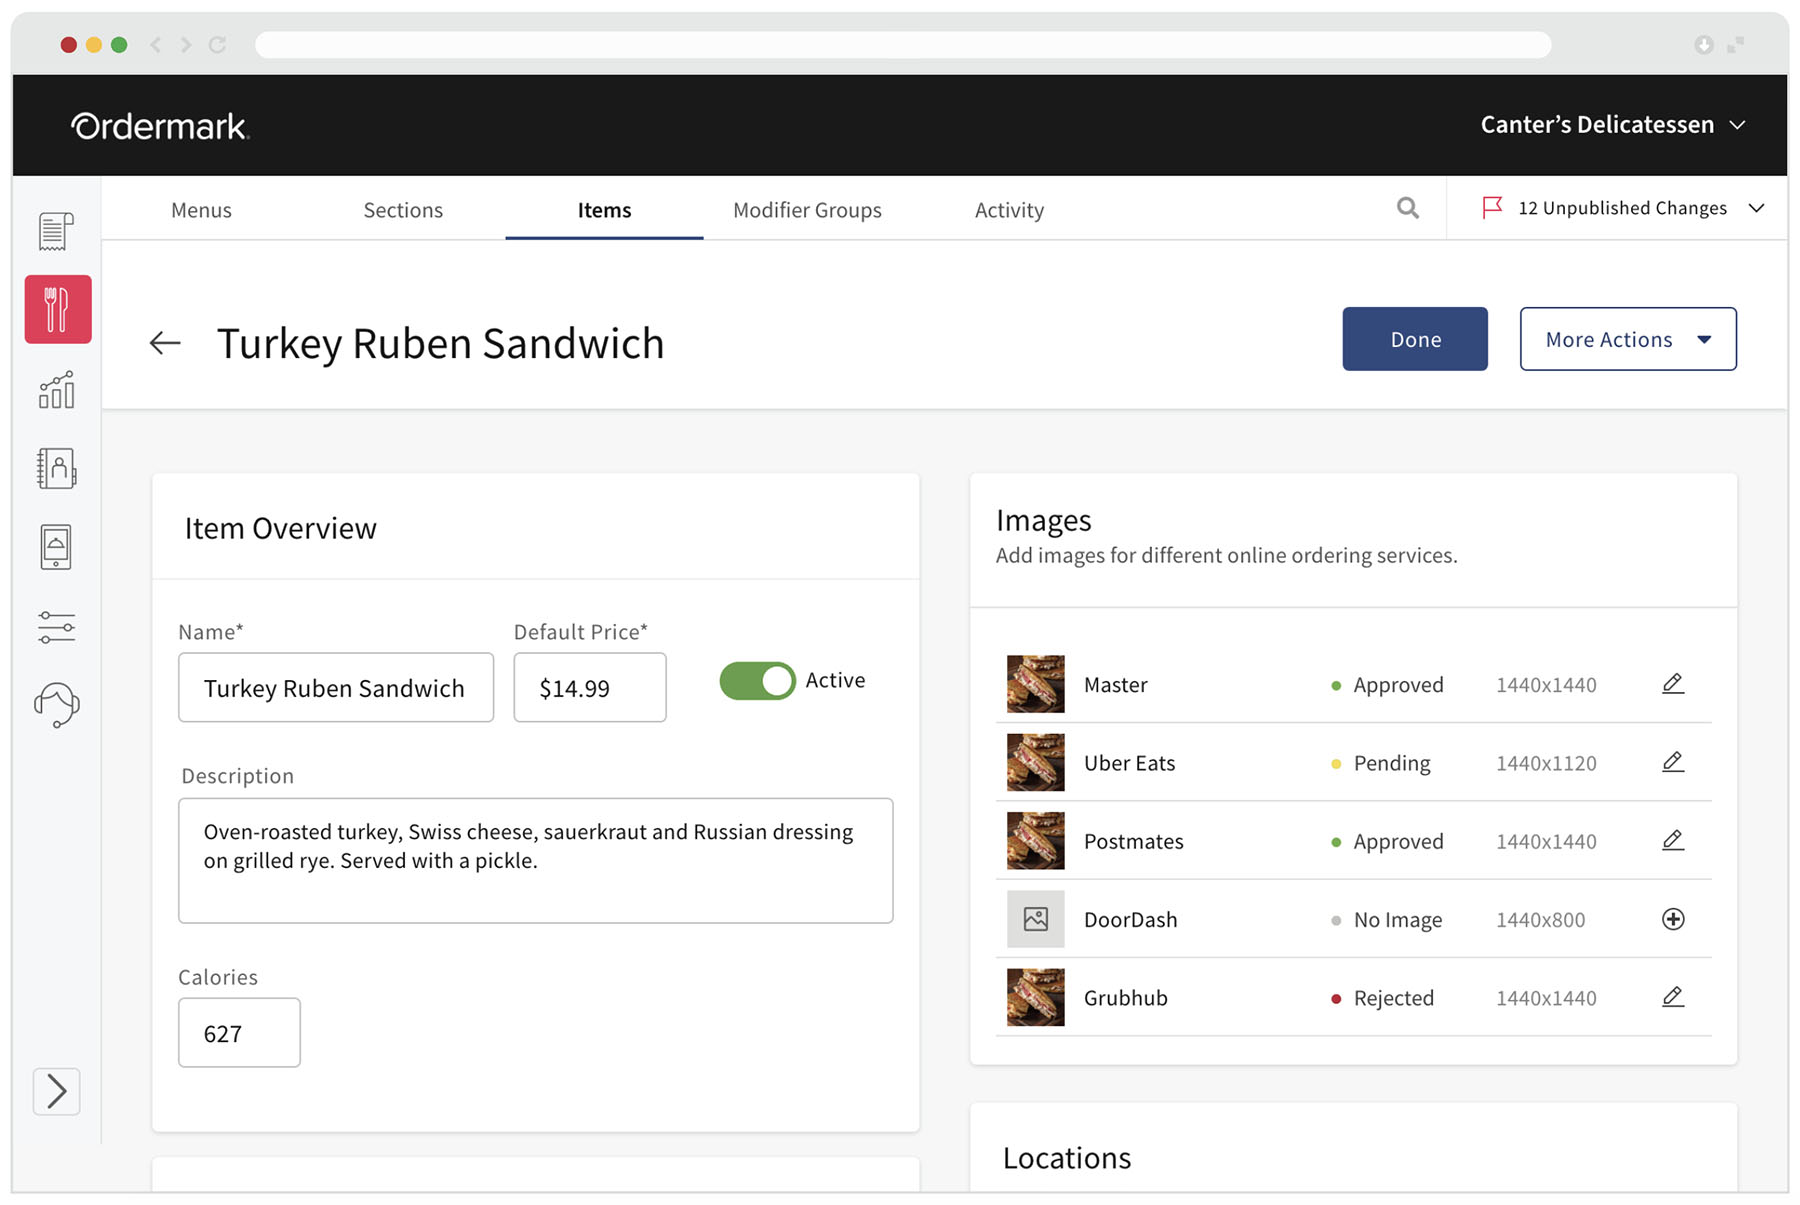This screenshot has height=1205, width=1800.
Task: Click the Name input field
Action: (336, 687)
